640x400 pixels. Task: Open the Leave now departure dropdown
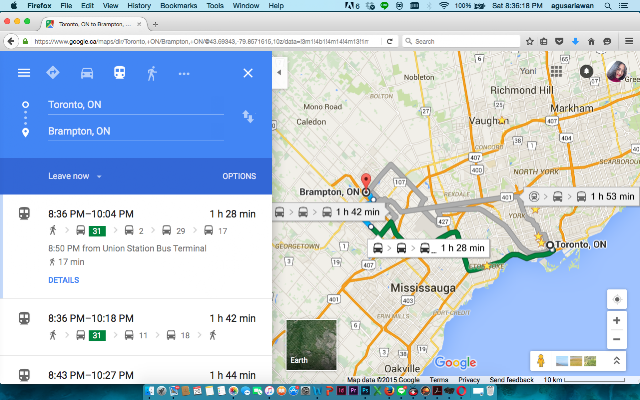pyautogui.click(x=74, y=176)
